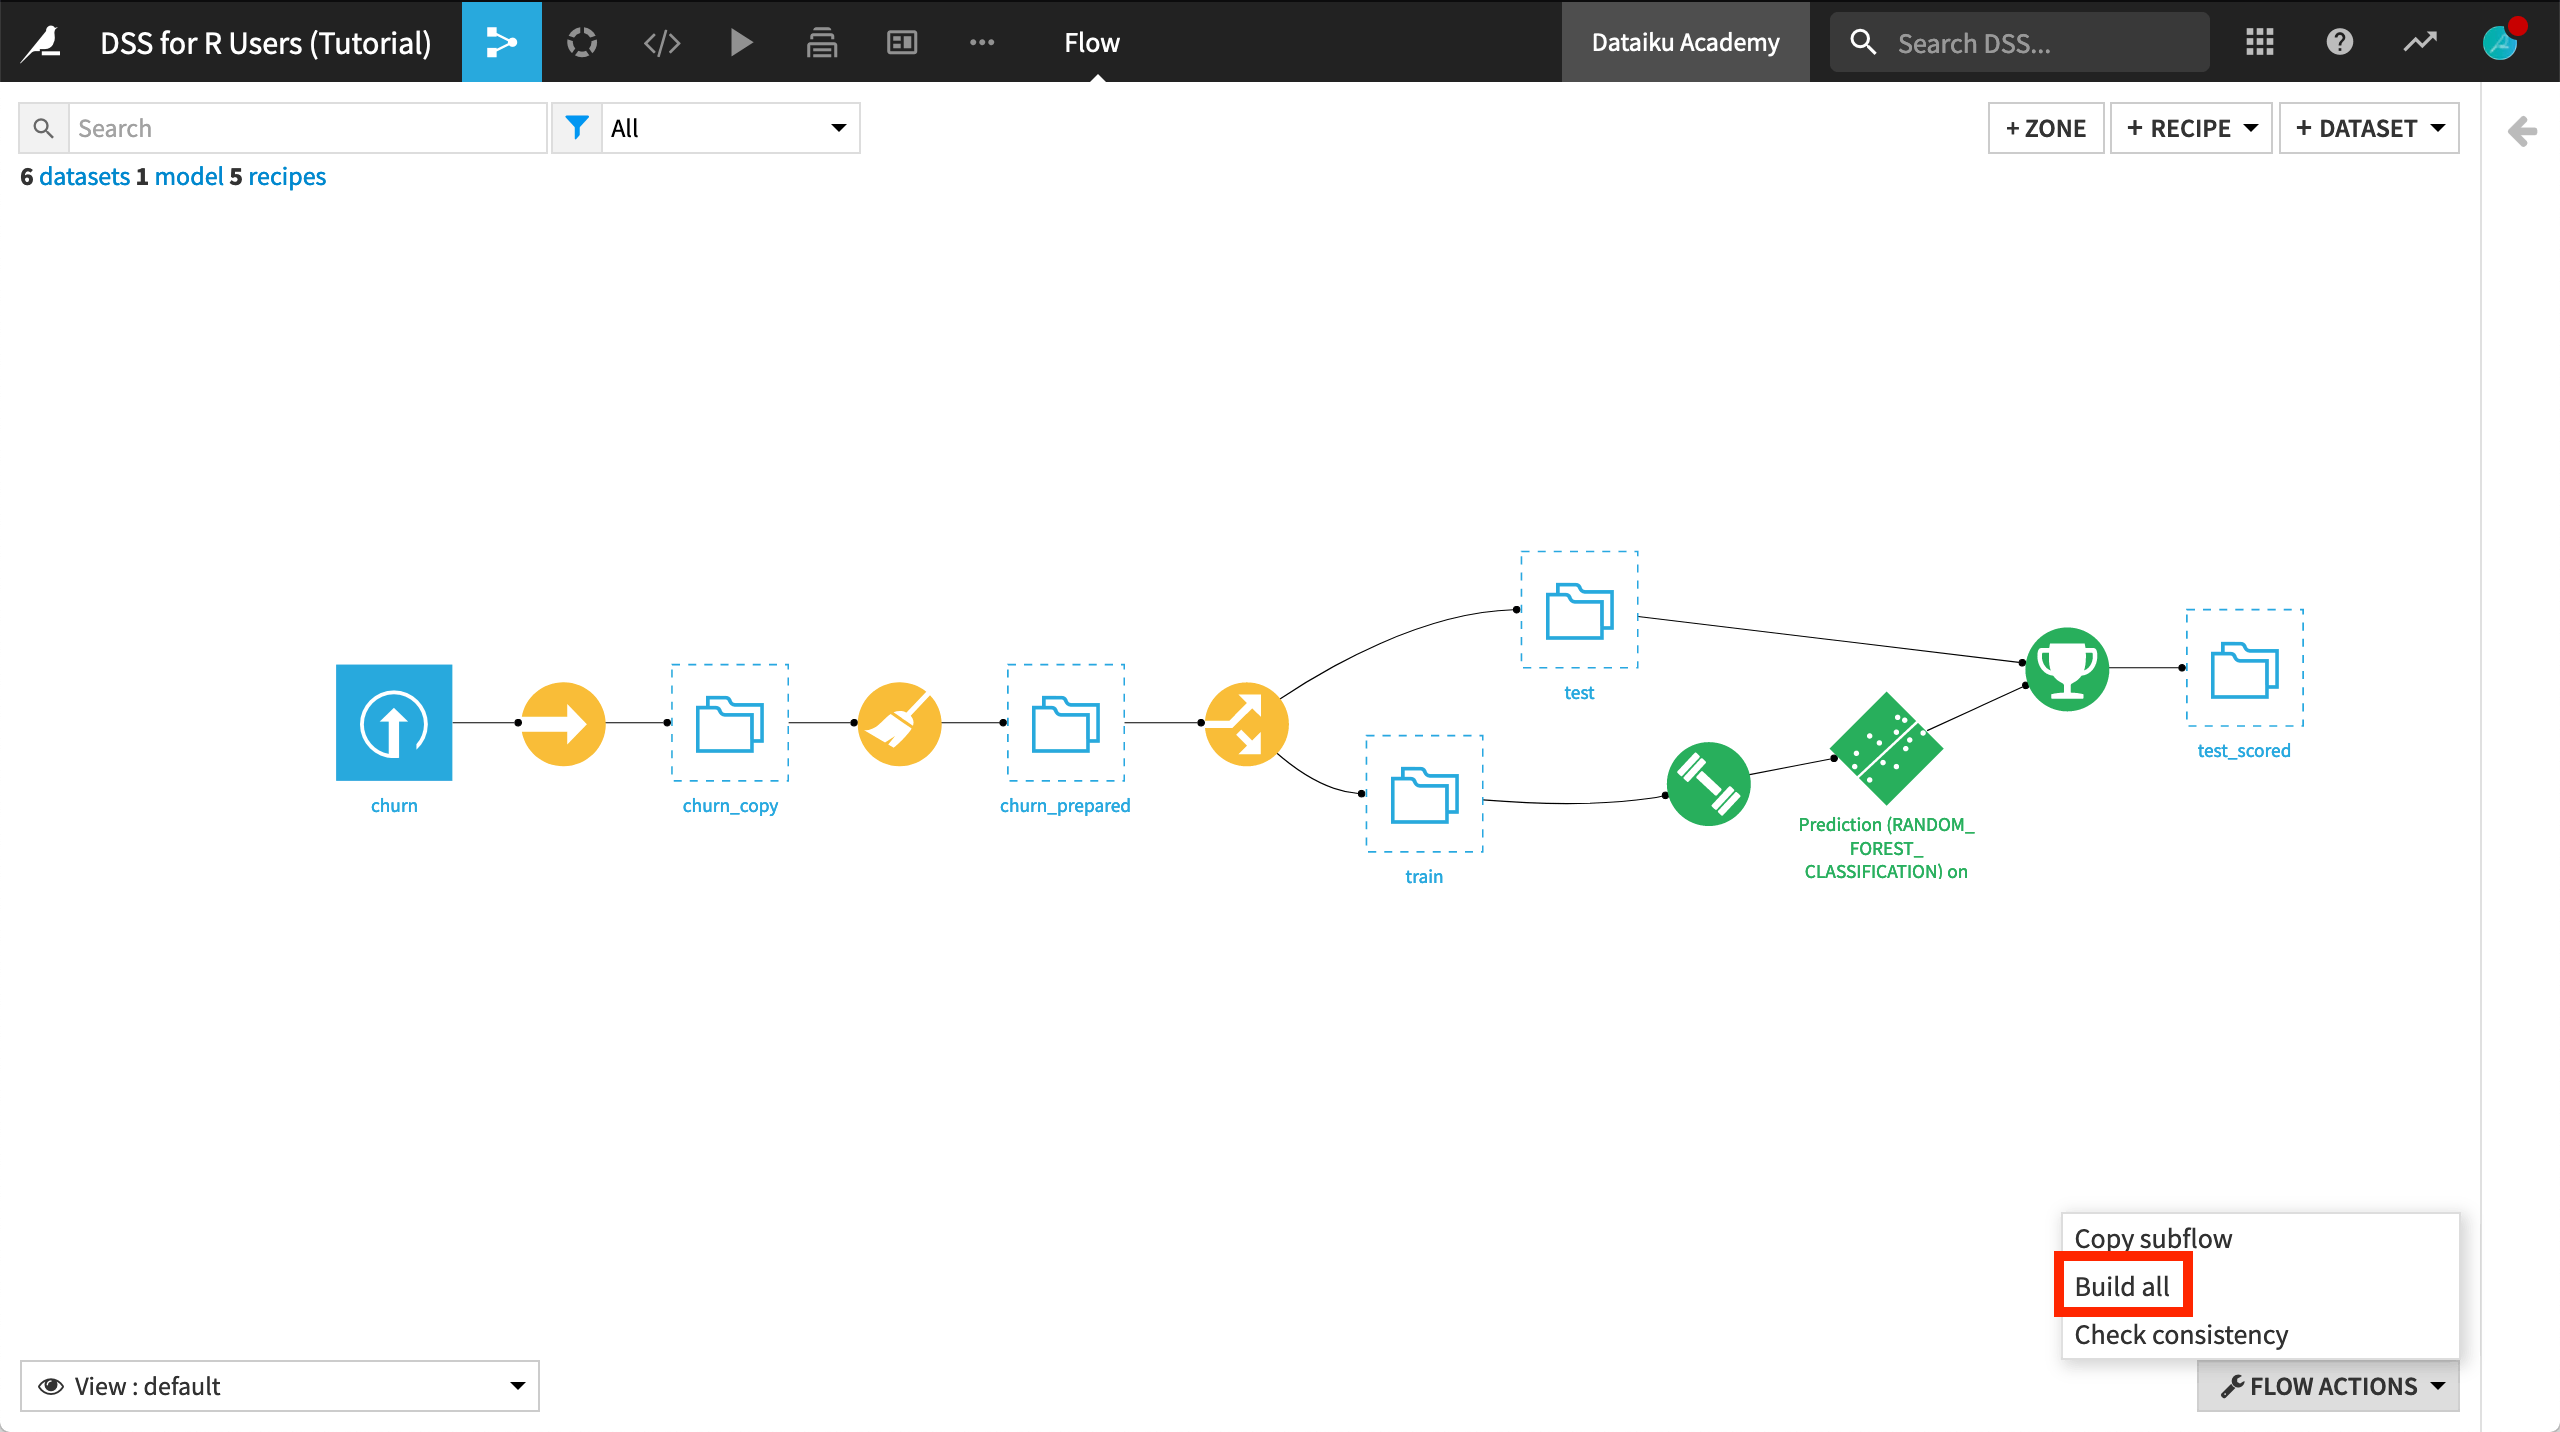2560x1432 pixels.
Task: Click the Add RECIPE button
Action: 2191,127
